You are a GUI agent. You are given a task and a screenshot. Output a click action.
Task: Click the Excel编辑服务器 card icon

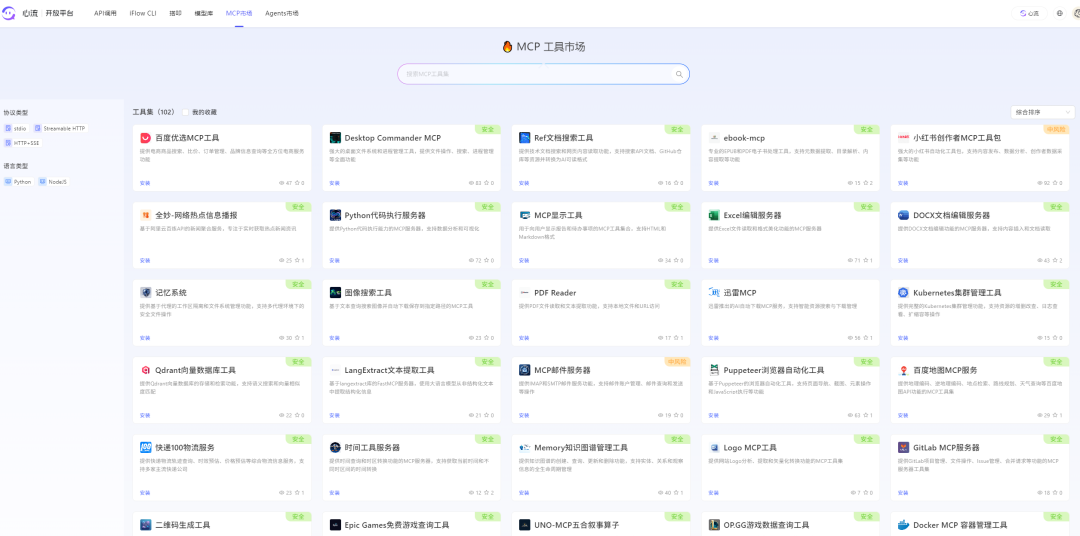click(x=714, y=215)
